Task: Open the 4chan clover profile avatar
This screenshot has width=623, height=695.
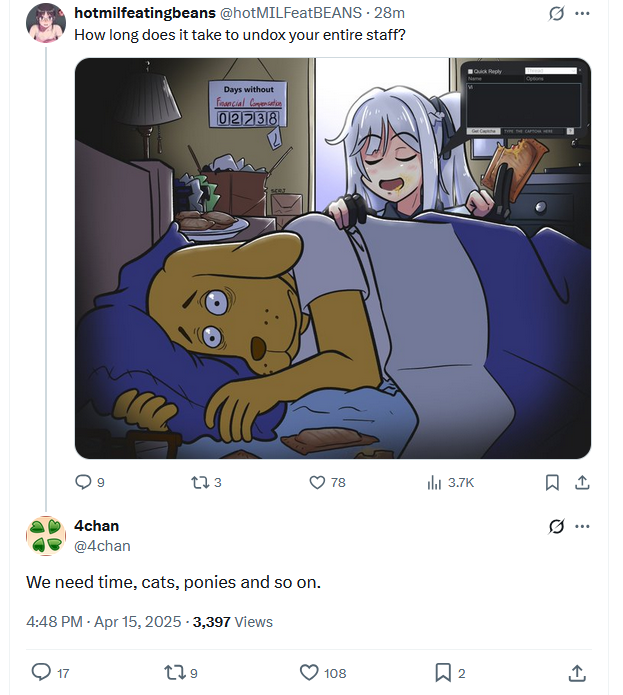Action: coord(46,536)
